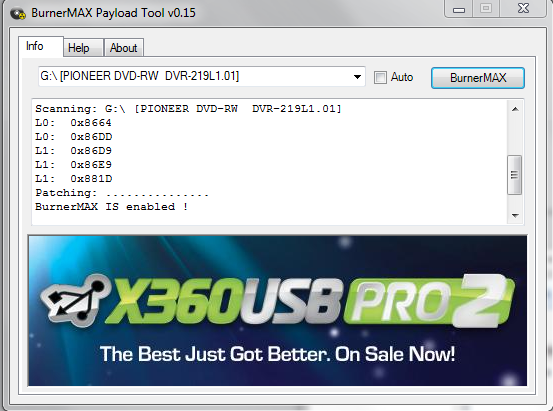Click the Auto checkbox label text
The height and width of the screenshot is (411, 553).
point(402,77)
